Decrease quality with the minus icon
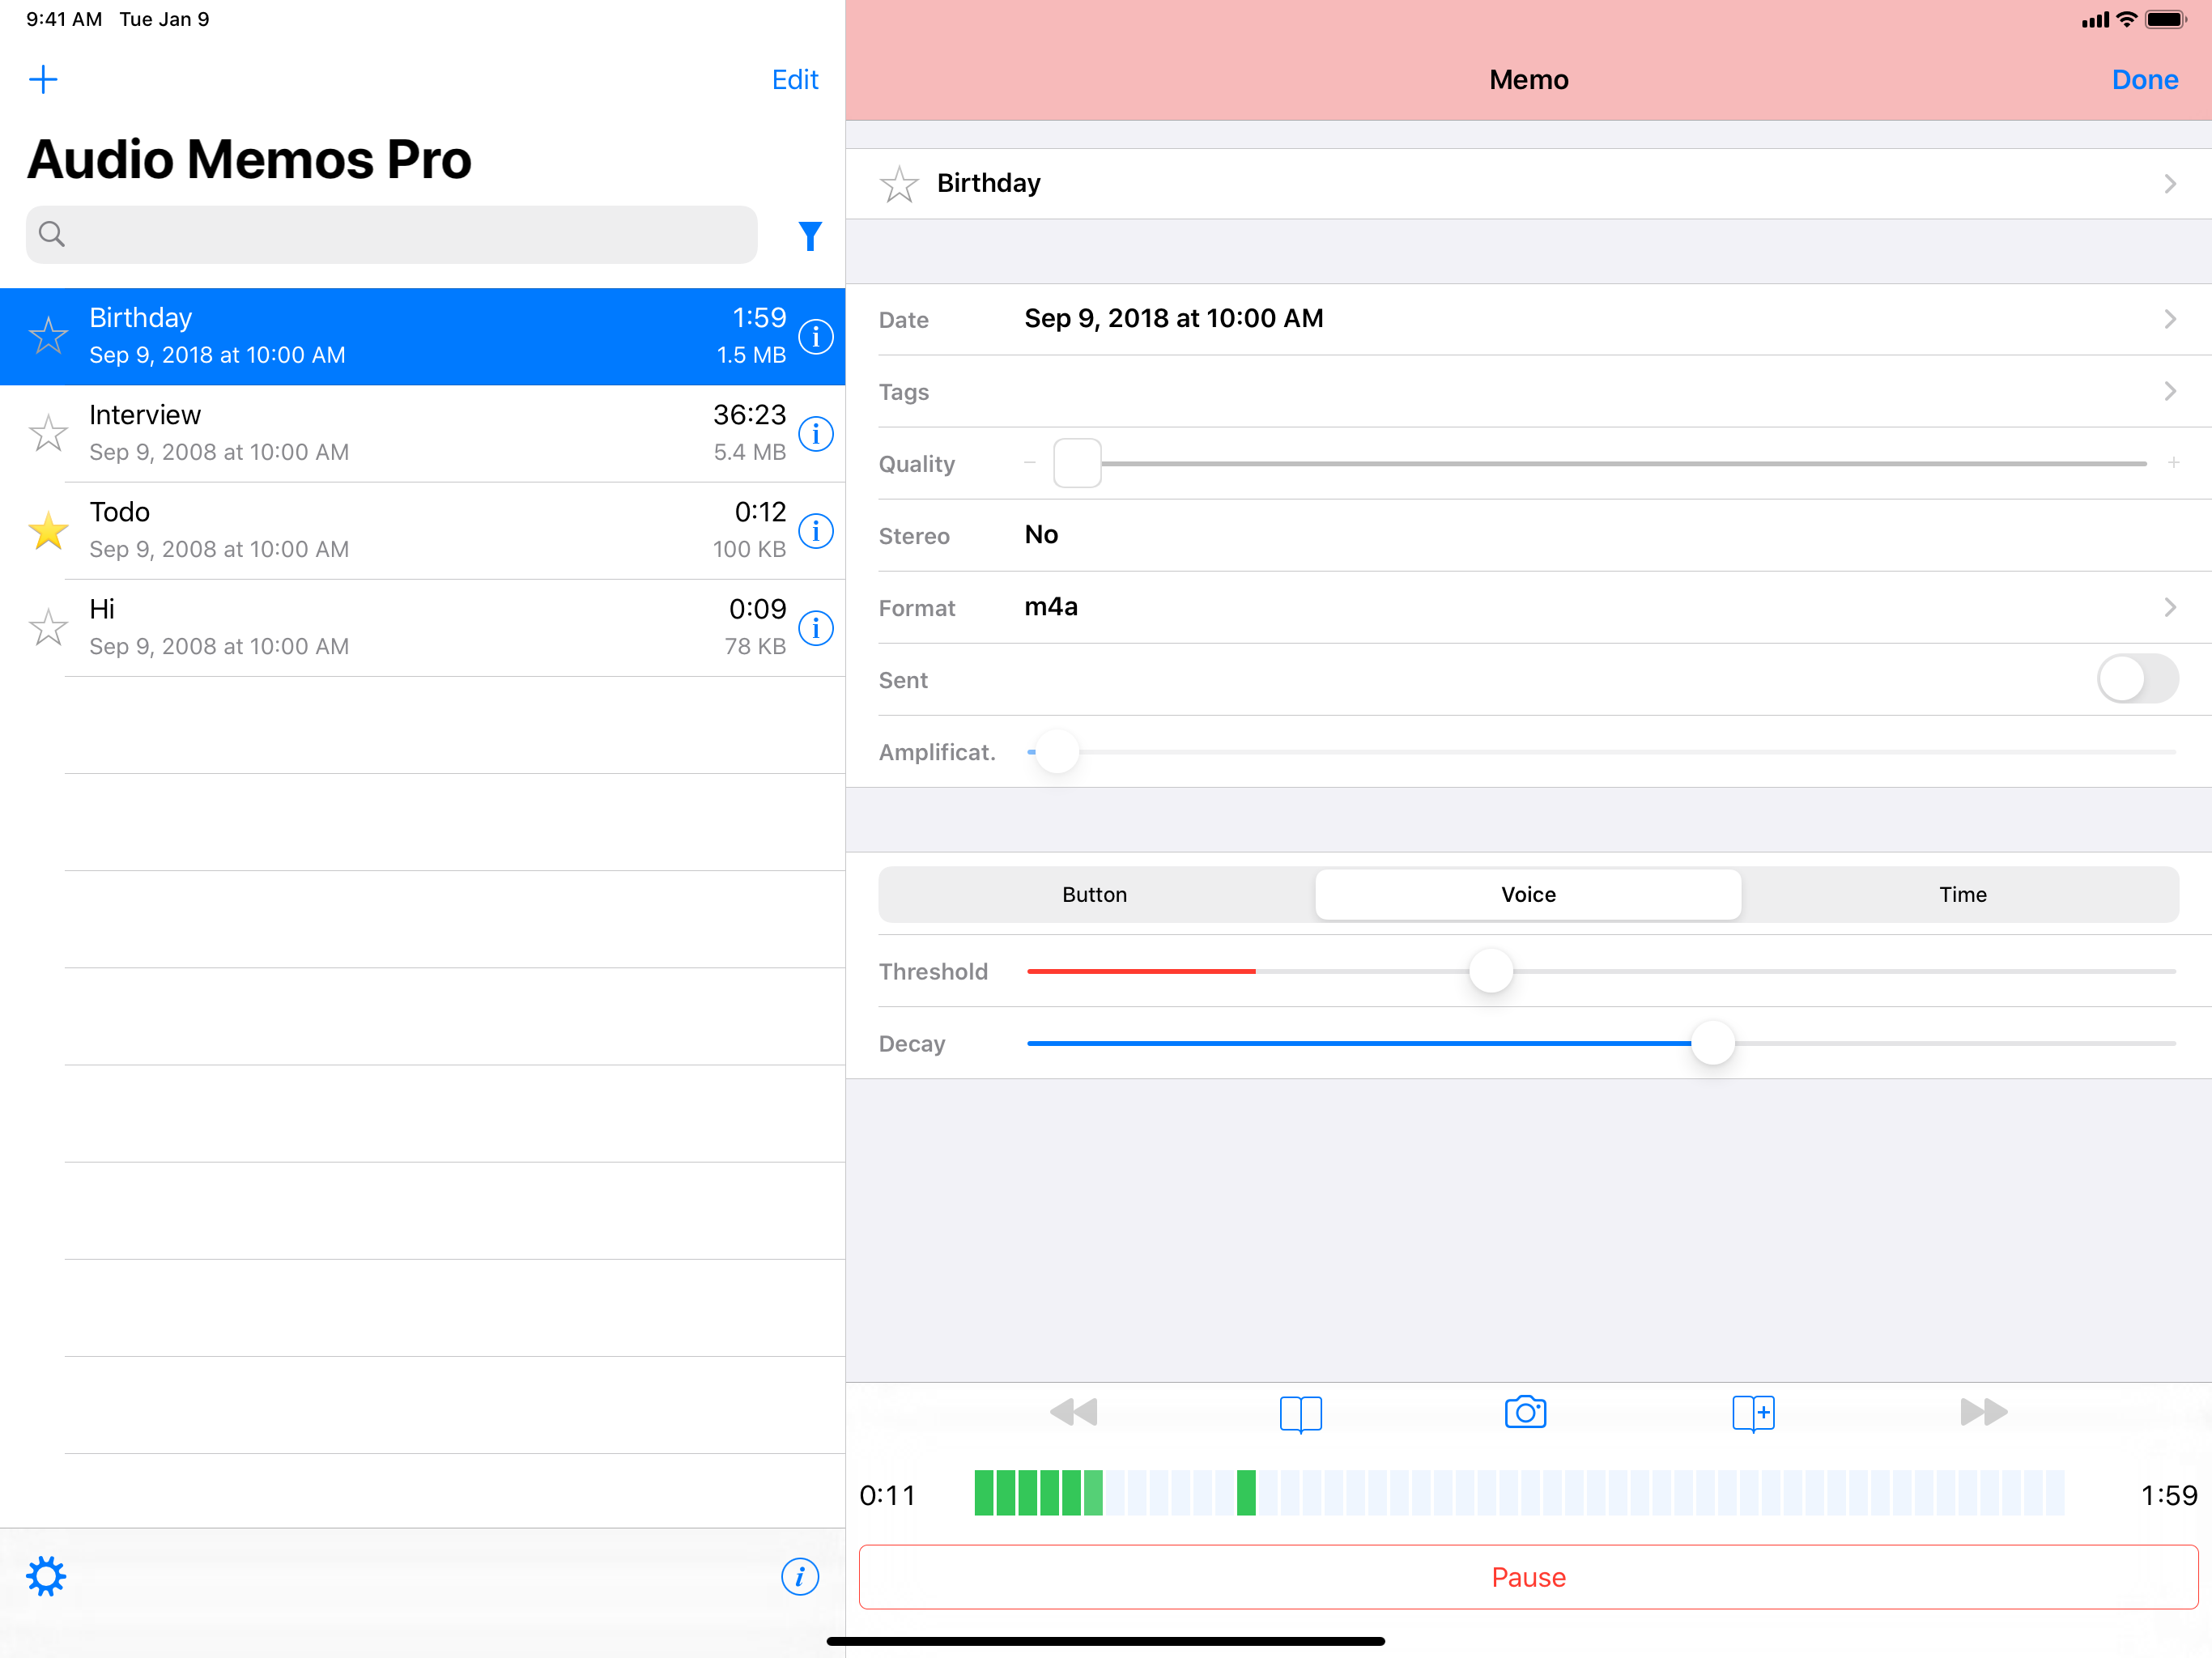2212x1658 pixels. click(x=1030, y=463)
